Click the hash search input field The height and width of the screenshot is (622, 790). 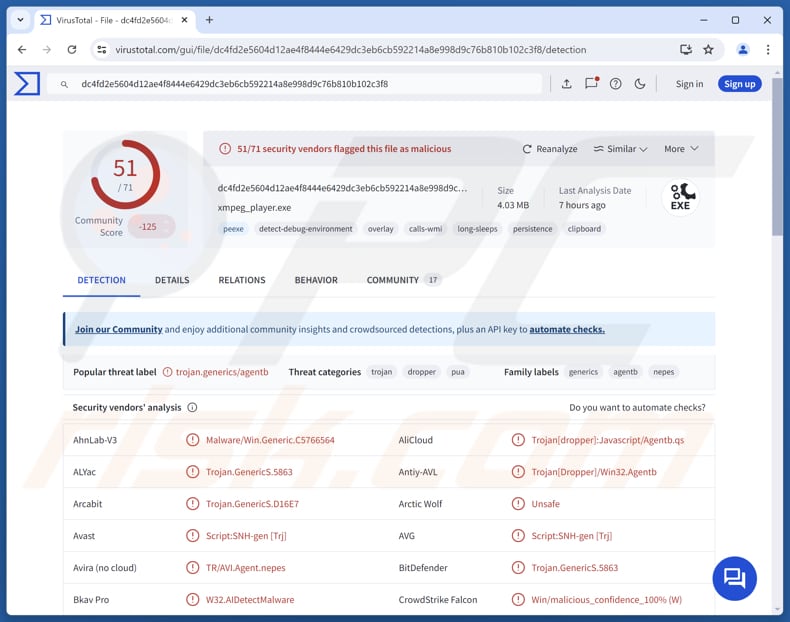(300, 84)
